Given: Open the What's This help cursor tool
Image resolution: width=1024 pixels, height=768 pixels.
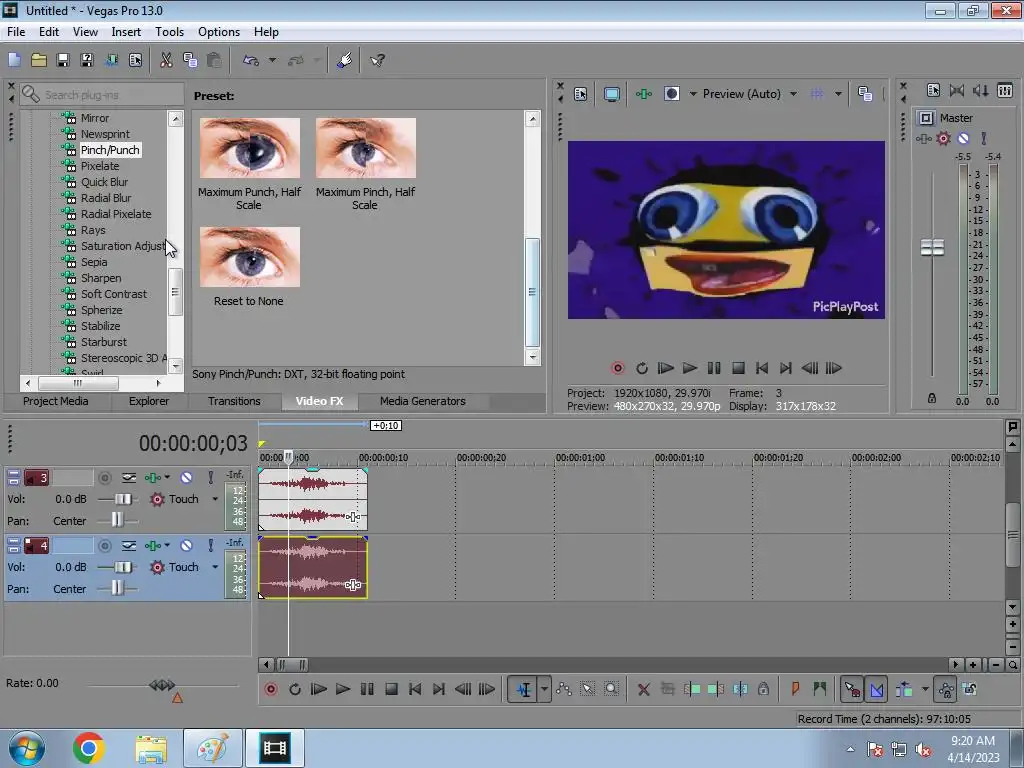Looking at the screenshot, I should 377,61.
